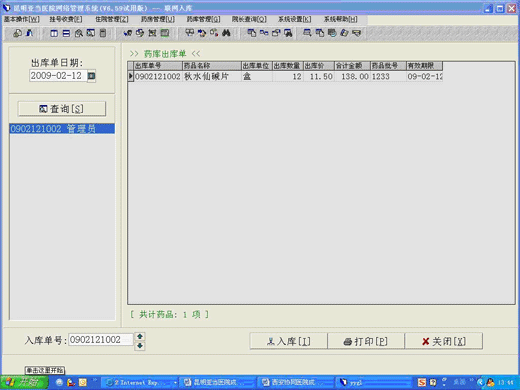Click the two-column layout toolbar icon
This screenshot has height=390, width=520.
click(x=54, y=33)
